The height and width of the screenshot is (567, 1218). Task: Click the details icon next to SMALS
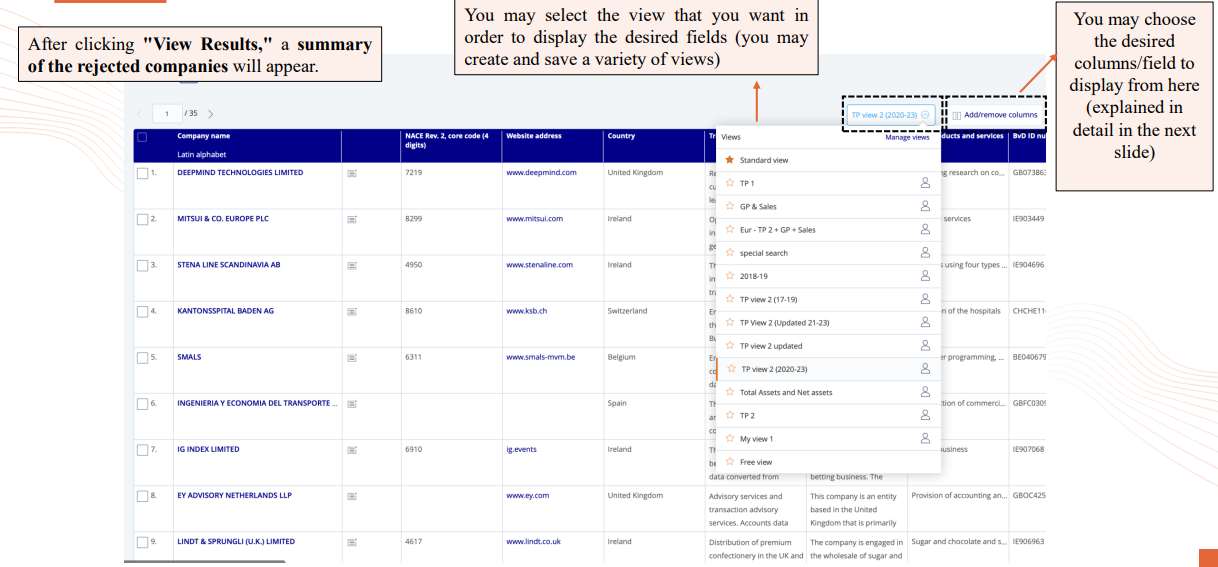pos(351,357)
